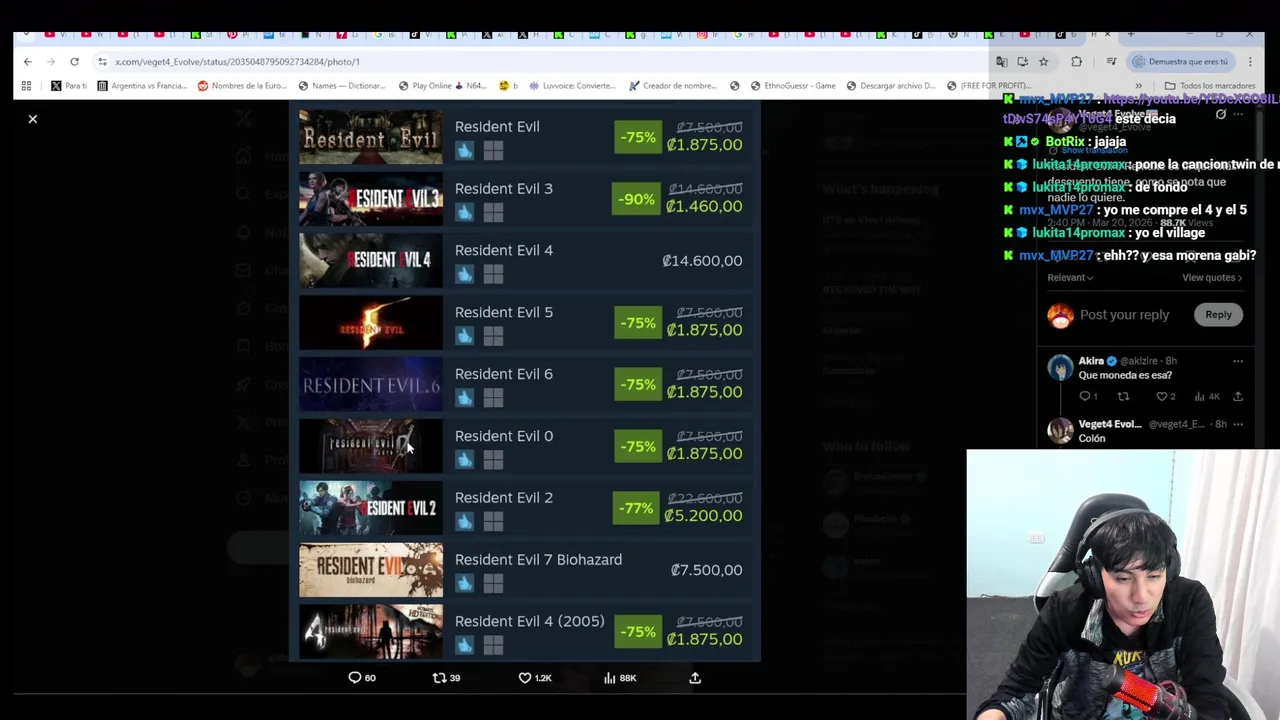The width and height of the screenshot is (1280, 720).
Task: Click the -90% discount badge for Resident Evil 3
Action: tap(637, 199)
